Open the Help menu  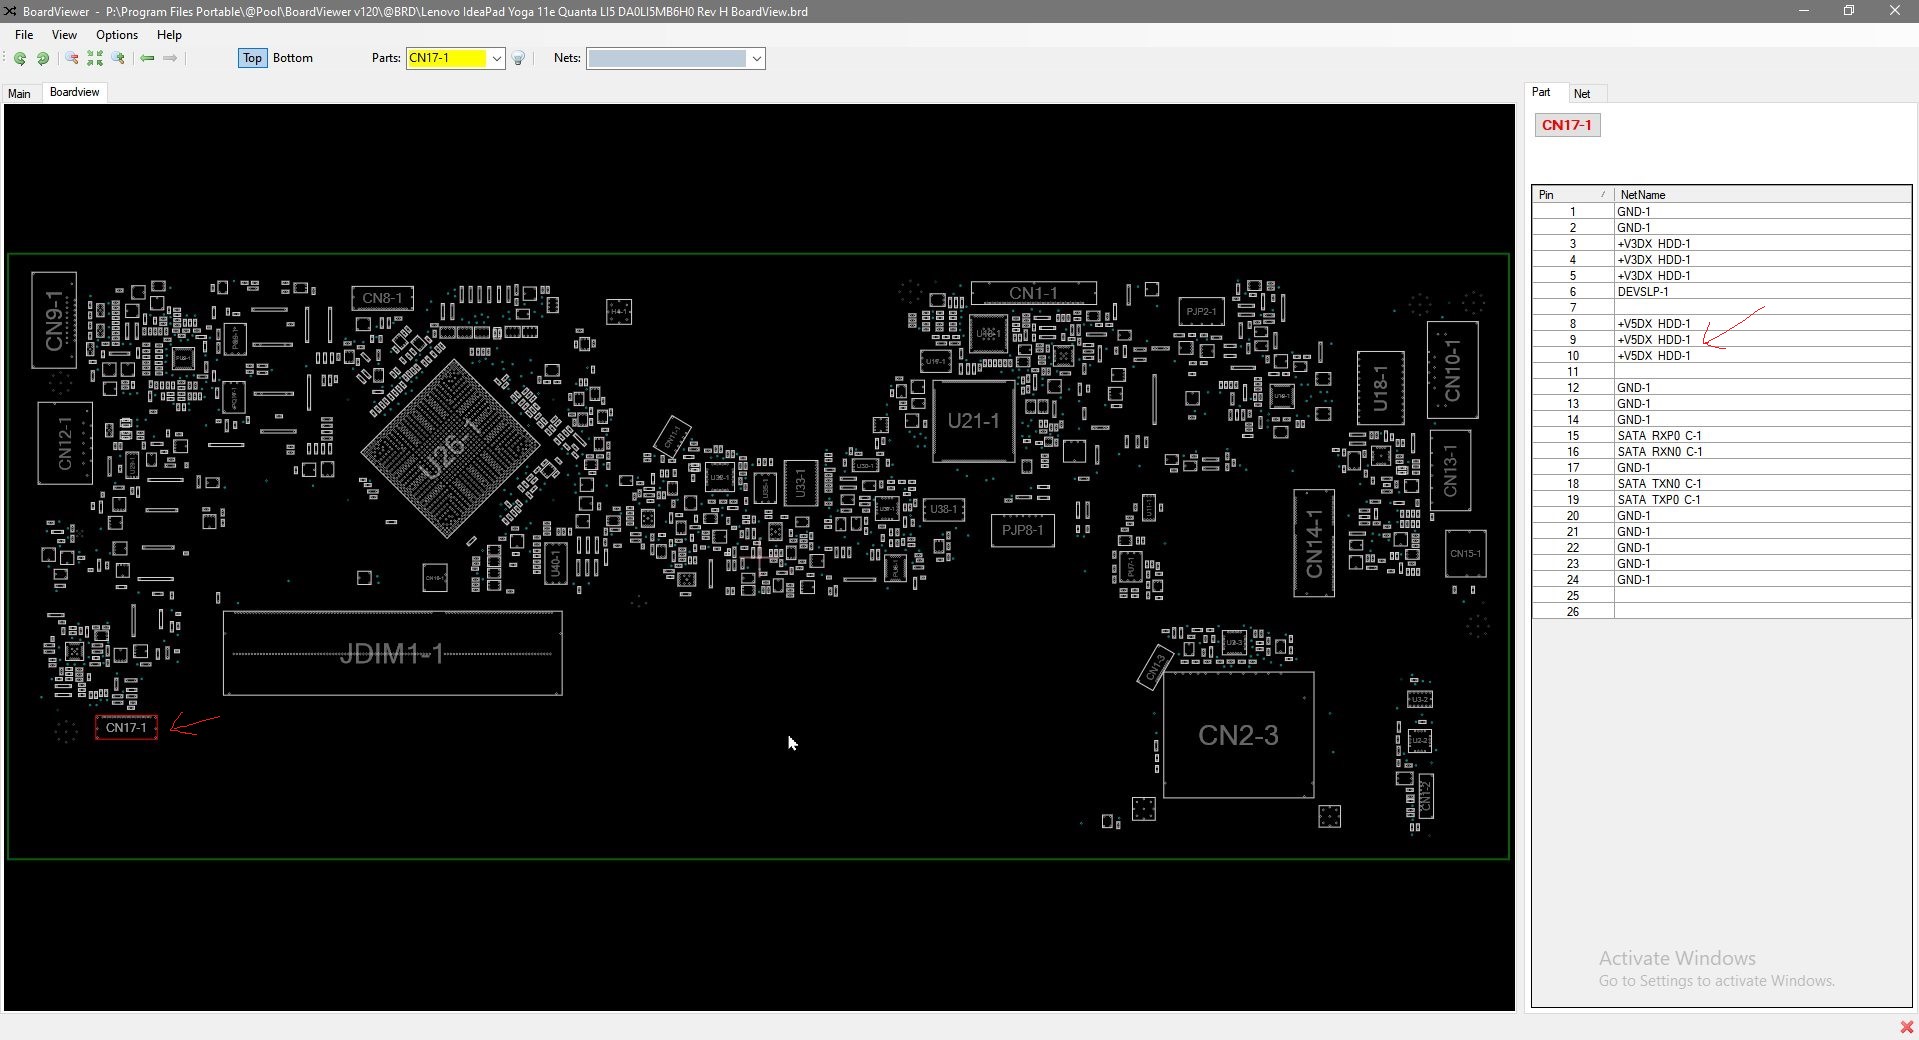[x=169, y=34]
